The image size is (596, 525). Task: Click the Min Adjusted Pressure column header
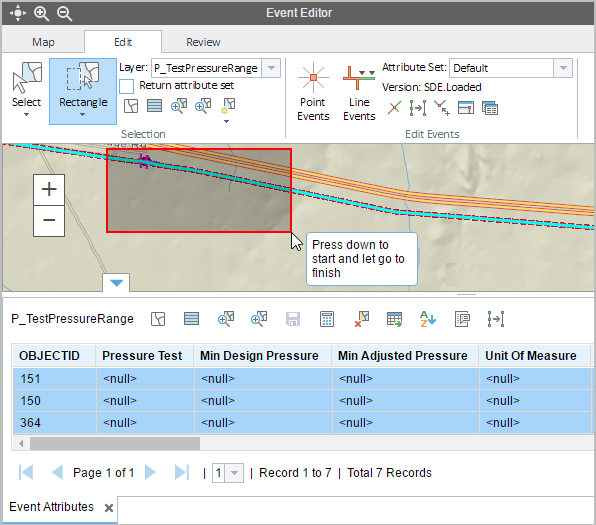point(405,356)
